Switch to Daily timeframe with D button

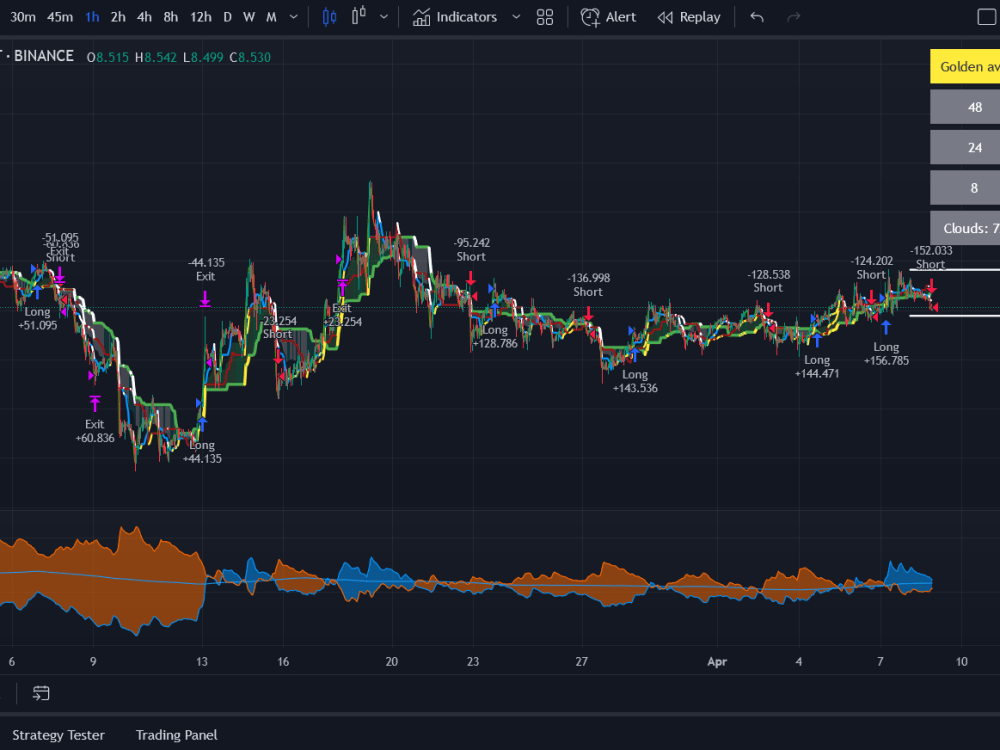click(x=227, y=16)
